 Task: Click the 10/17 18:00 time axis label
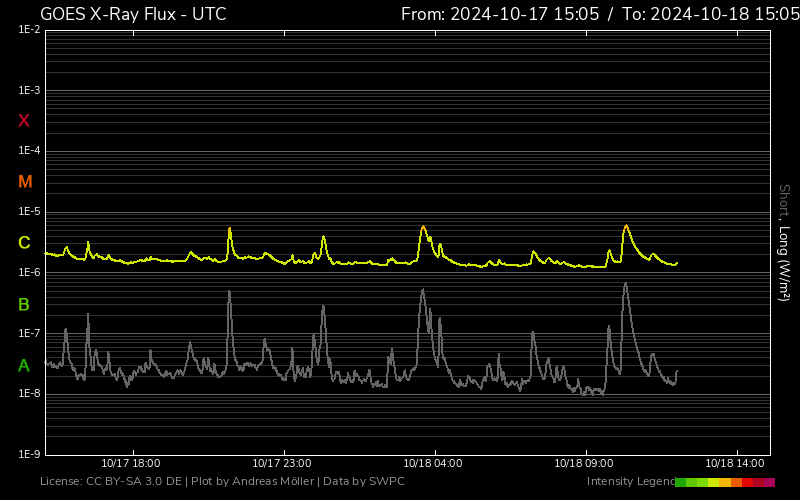(x=132, y=463)
